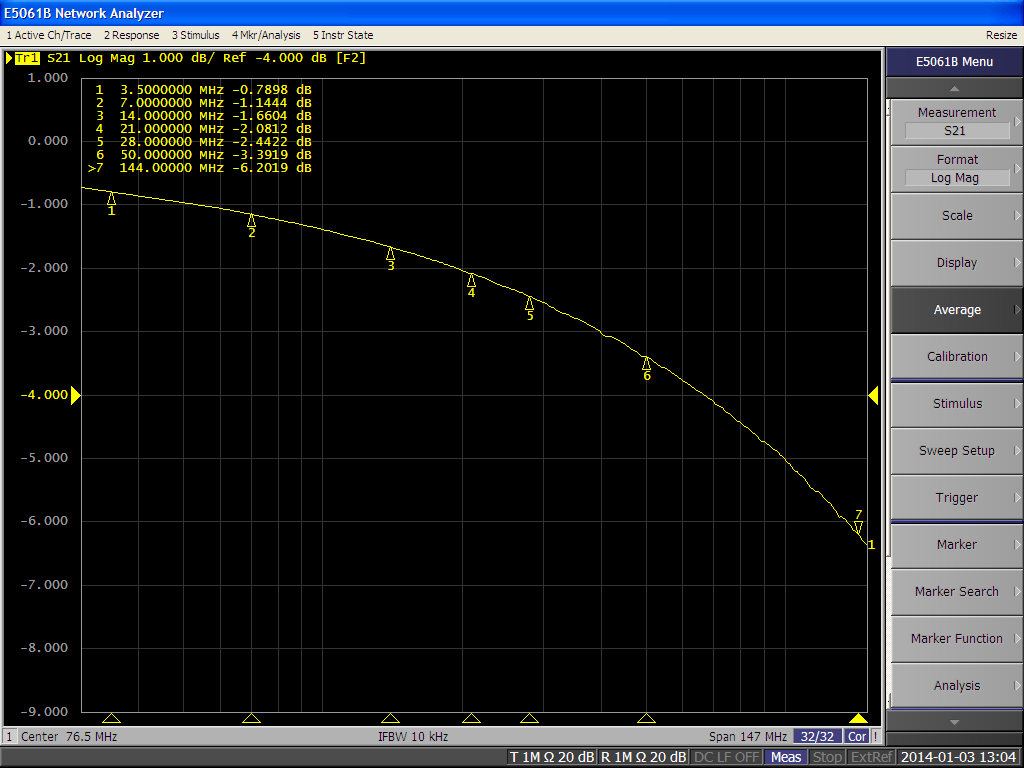Click the 1.000 dB/ scale value in trace header

tap(178, 58)
